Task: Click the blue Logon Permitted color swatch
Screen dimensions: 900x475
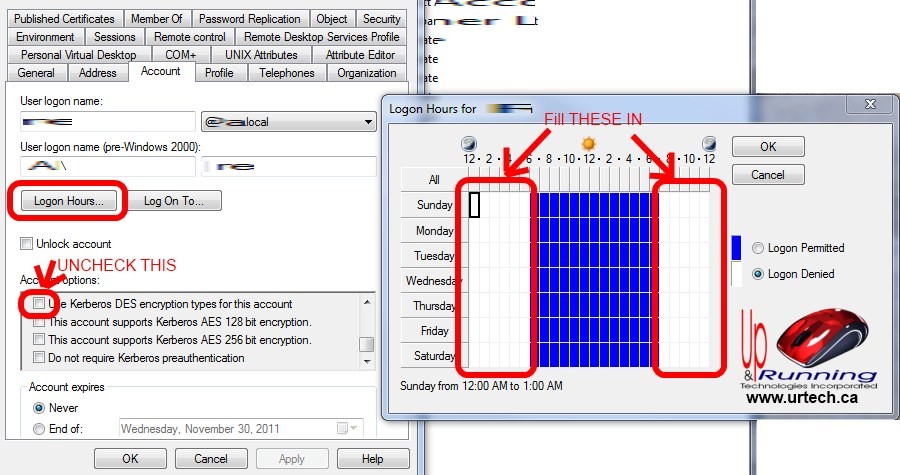Action: point(736,248)
